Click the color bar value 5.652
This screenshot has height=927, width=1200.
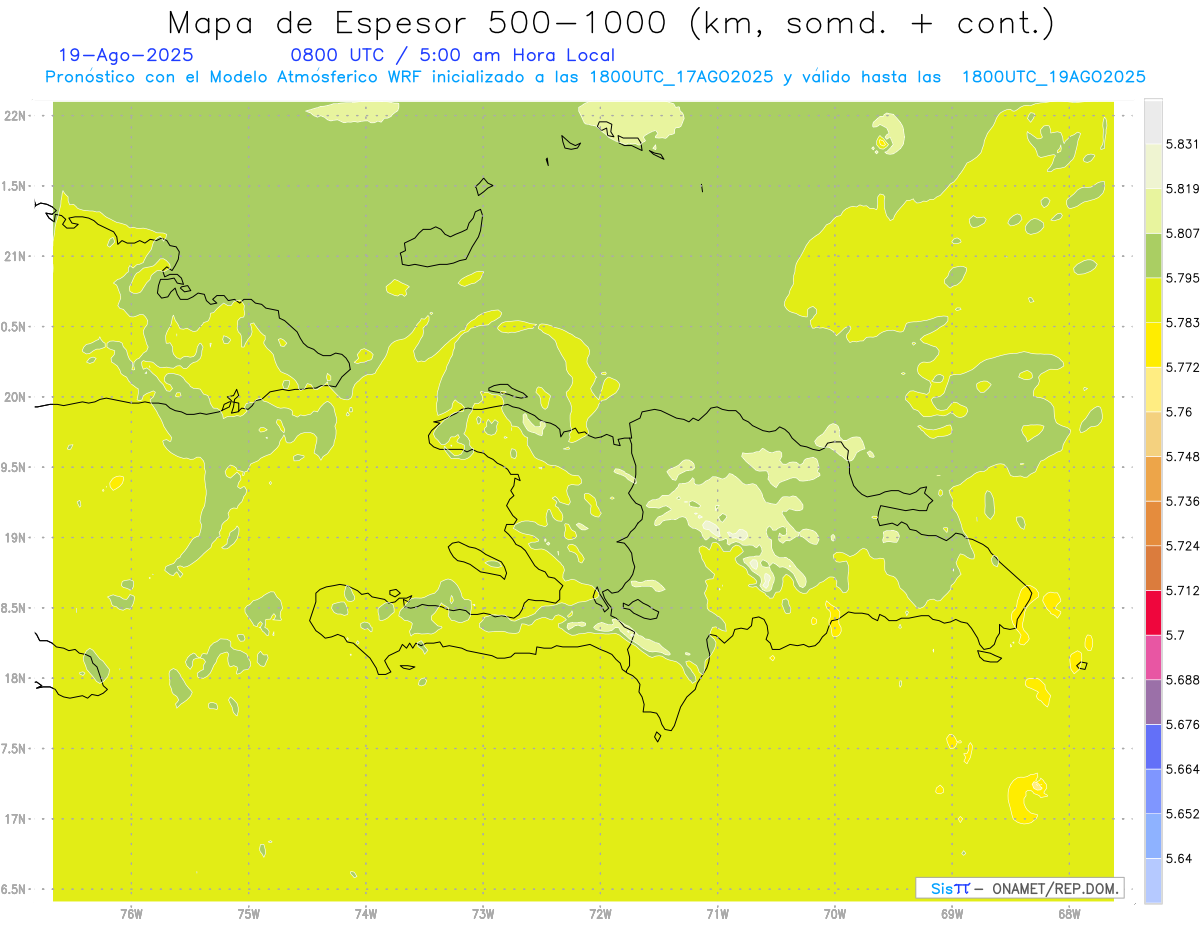click(x=1183, y=813)
